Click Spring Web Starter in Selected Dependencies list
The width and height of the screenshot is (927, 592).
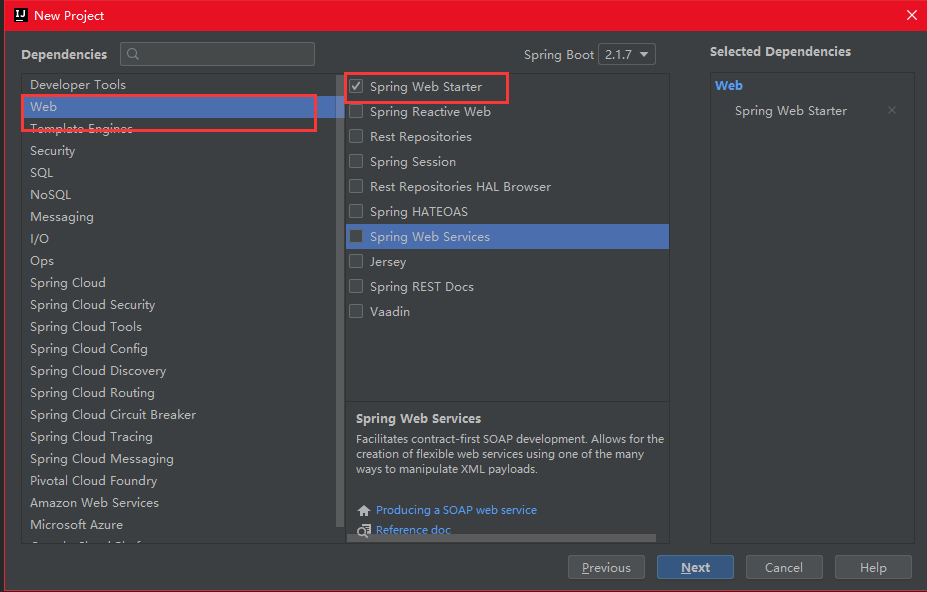click(790, 111)
